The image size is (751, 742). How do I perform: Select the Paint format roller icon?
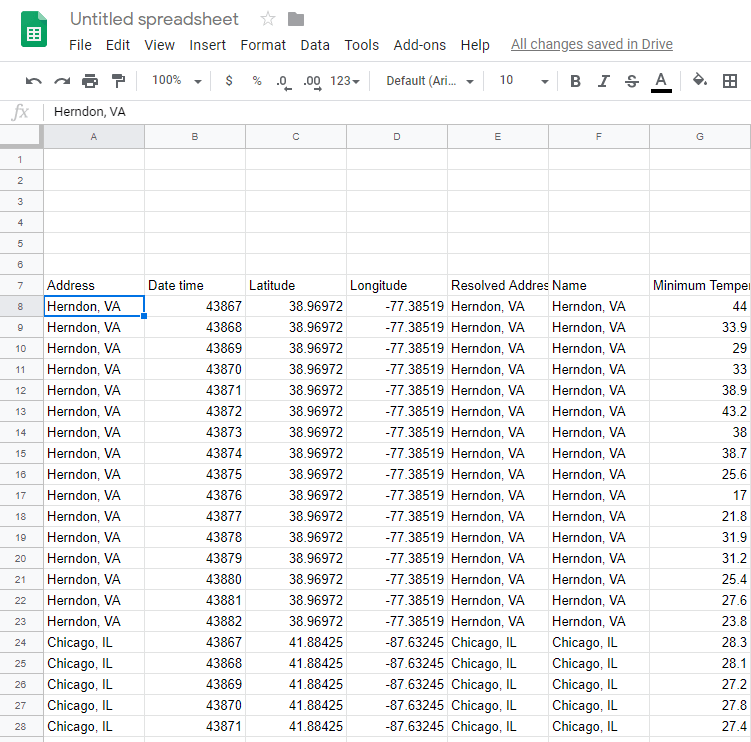(118, 81)
